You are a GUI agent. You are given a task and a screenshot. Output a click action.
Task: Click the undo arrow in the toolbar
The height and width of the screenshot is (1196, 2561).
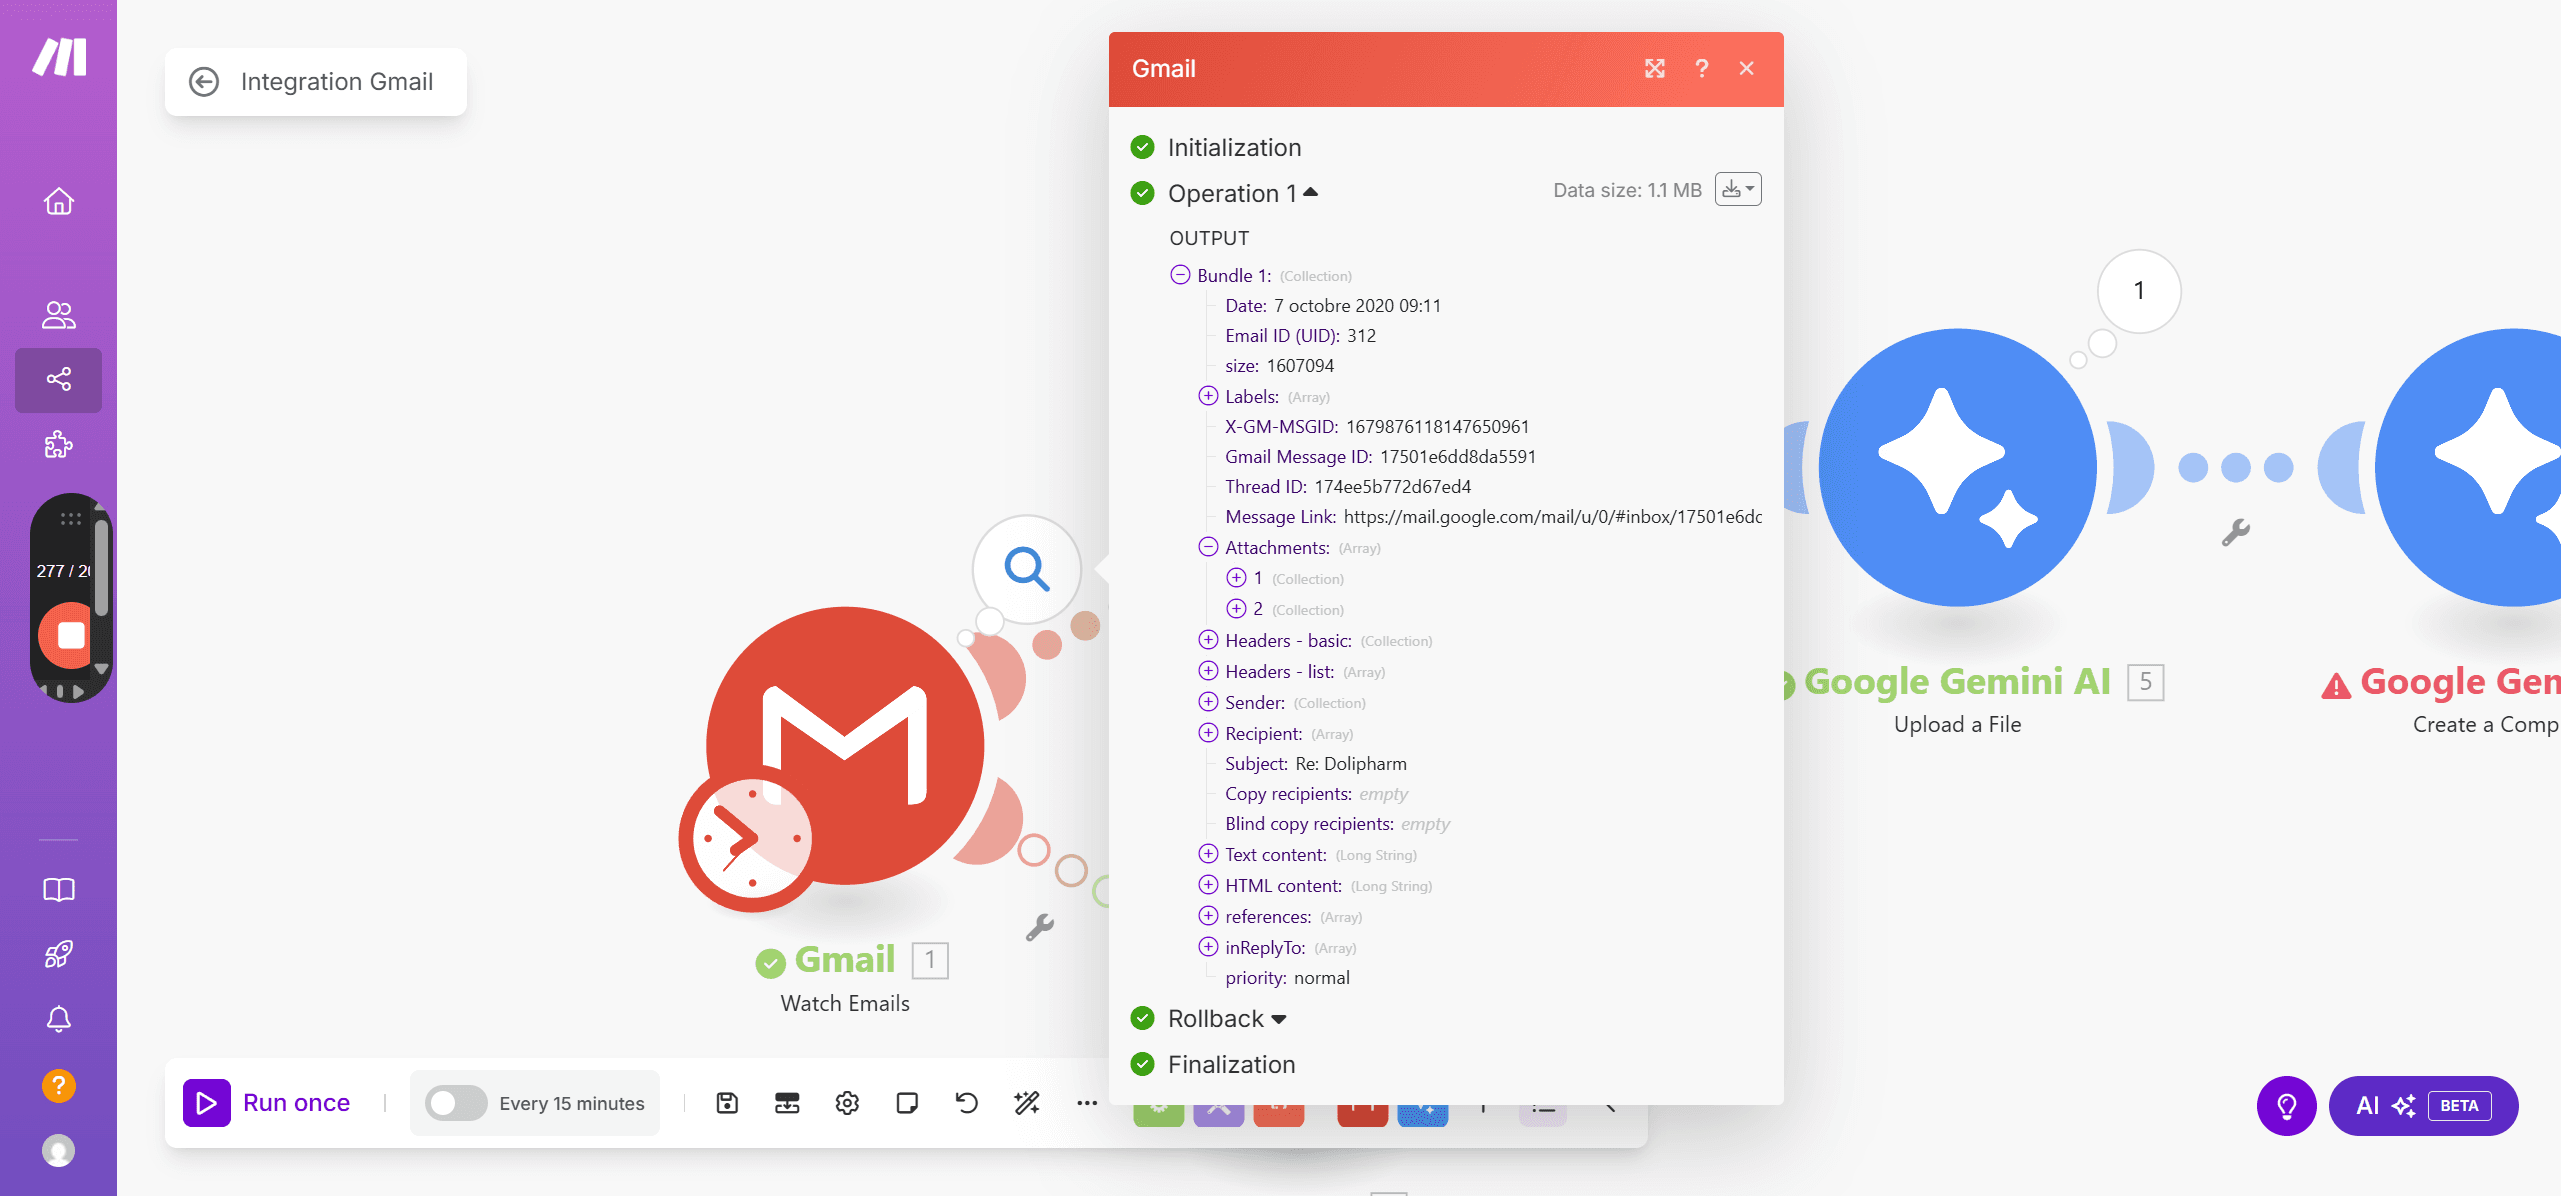tap(967, 1103)
